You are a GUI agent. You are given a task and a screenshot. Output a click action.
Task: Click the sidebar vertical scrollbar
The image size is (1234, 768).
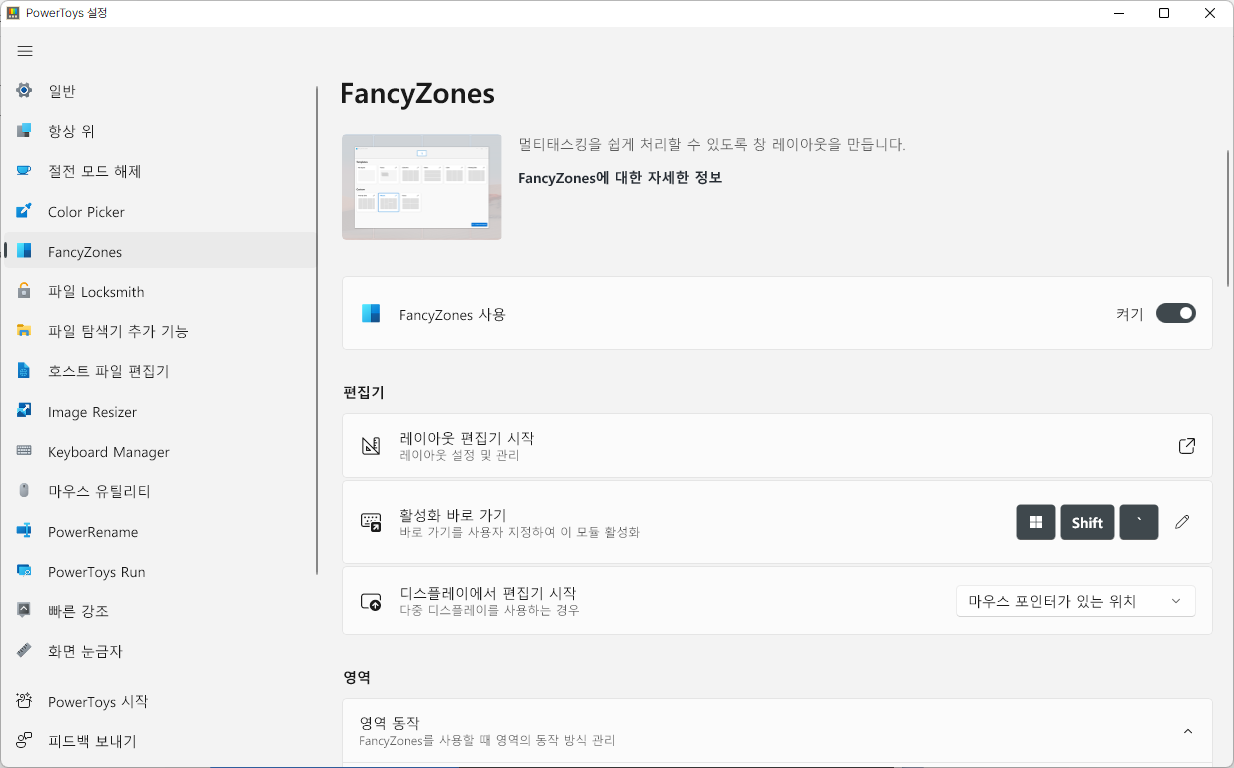pos(317,330)
